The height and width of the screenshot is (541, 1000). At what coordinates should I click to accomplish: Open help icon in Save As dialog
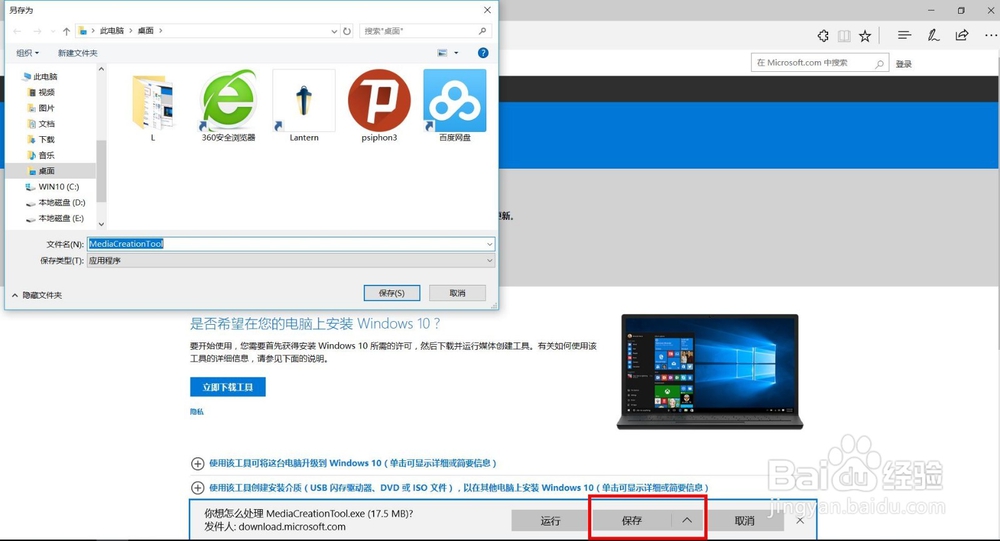(x=483, y=53)
